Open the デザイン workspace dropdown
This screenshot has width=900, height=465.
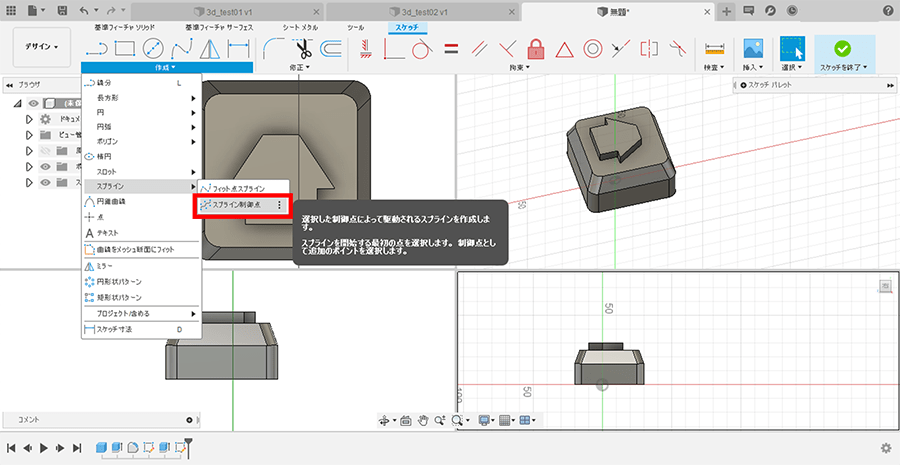coord(41,47)
